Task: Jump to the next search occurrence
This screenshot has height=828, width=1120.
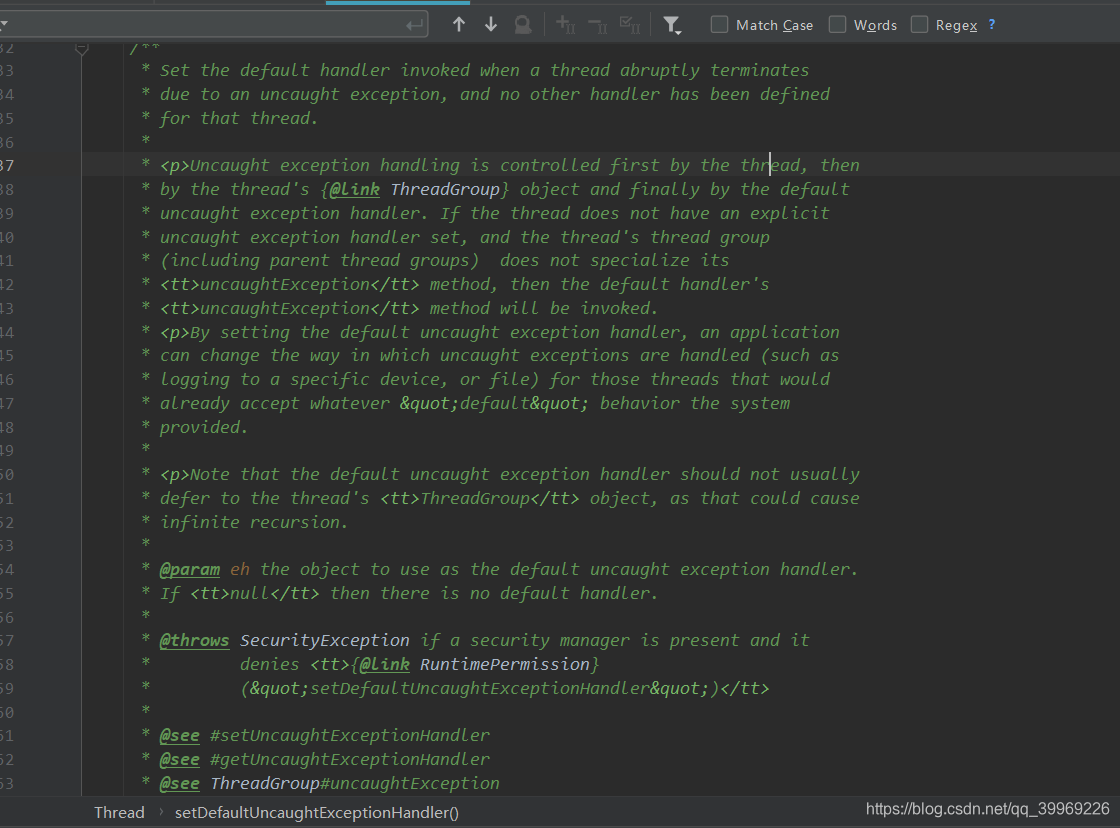Action: [490, 25]
